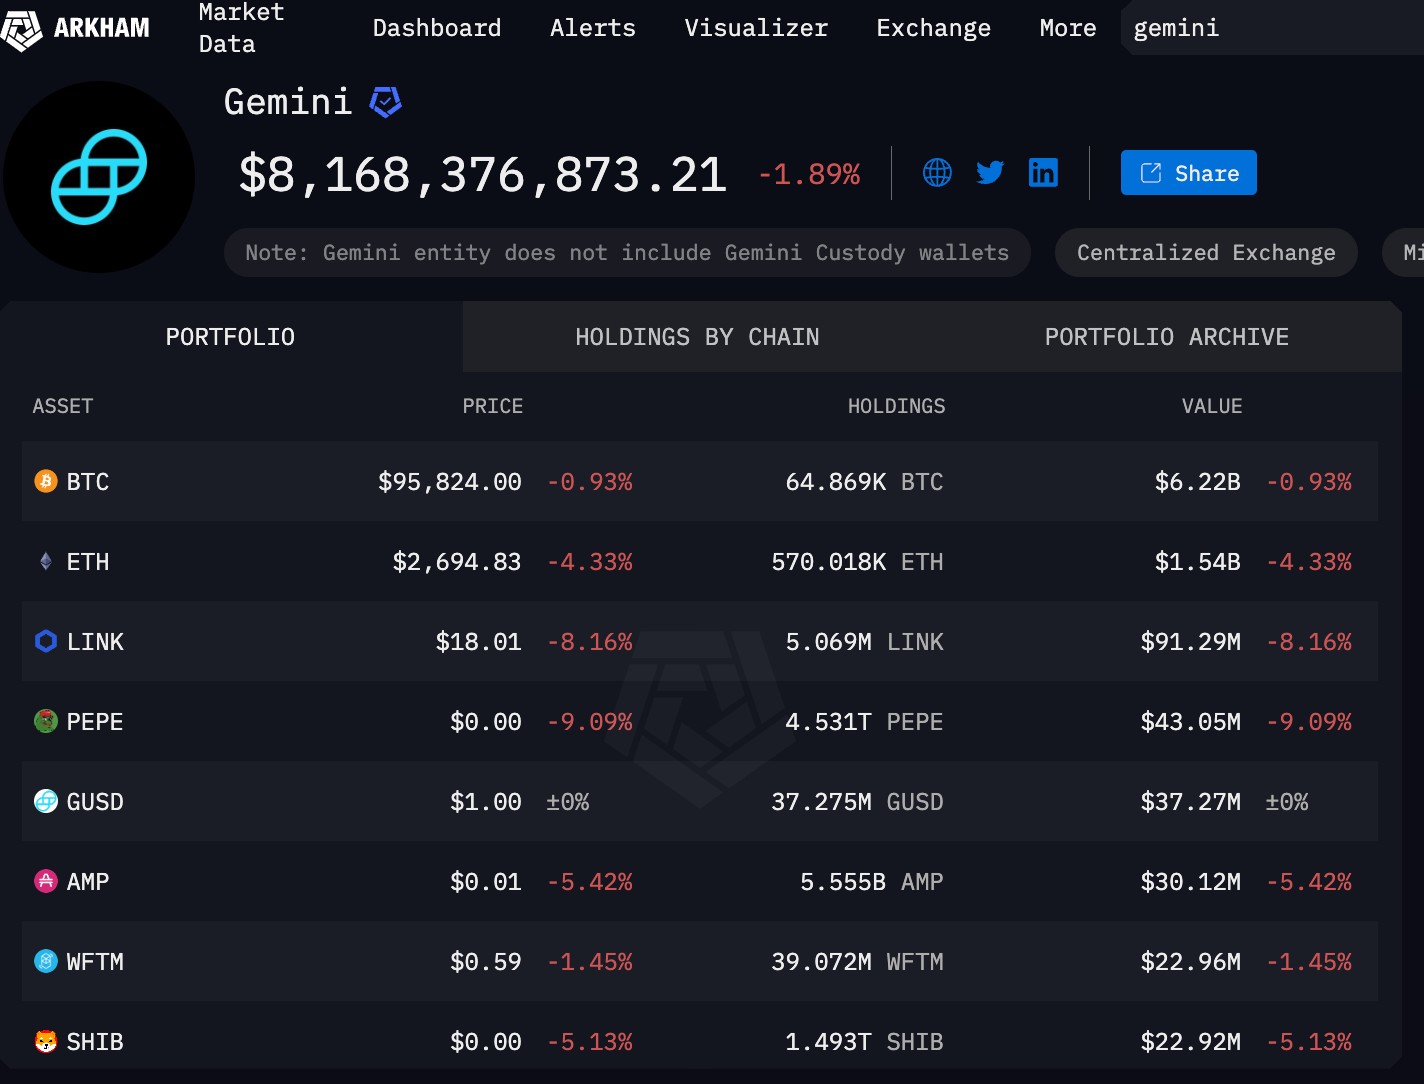Image resolution: width=1424 pixels, height=1084 pixels.
Task: Open the More menu
Action: (1068, 28)
